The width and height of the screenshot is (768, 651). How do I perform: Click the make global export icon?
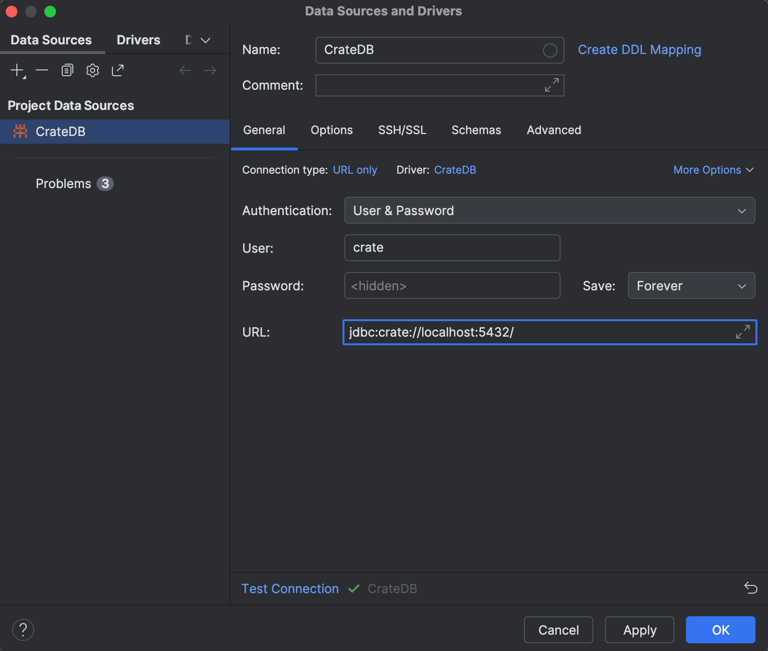click(118, 71)
